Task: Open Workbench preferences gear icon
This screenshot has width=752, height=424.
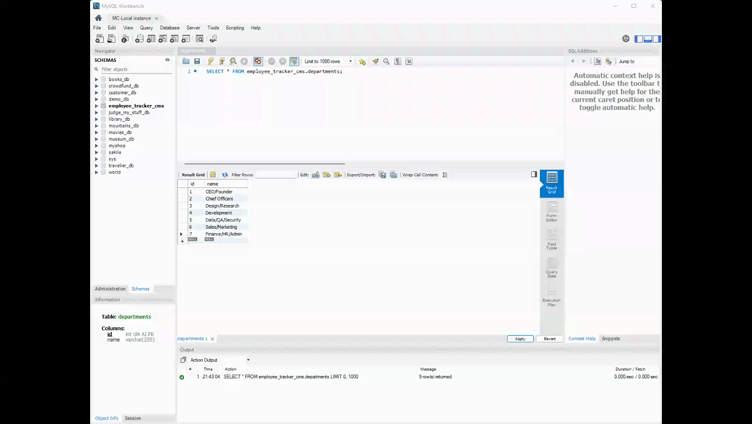Action: pos(626,39)
